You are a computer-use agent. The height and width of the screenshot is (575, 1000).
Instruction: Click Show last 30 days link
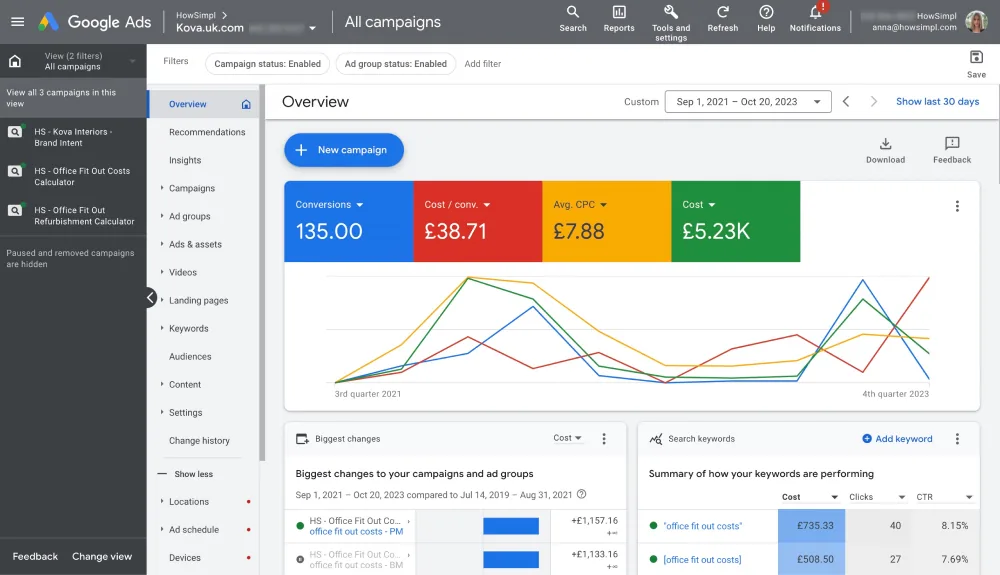point(937,101)
